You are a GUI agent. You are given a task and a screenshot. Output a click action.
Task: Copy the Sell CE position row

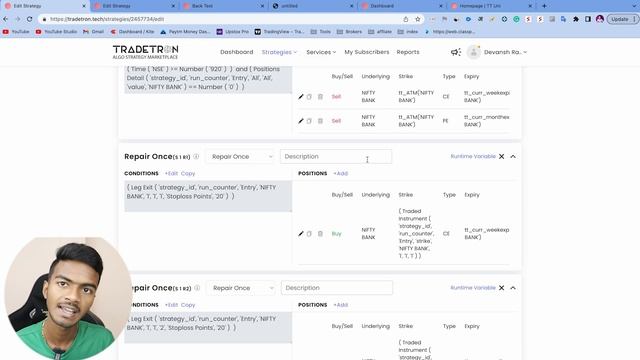309,97
